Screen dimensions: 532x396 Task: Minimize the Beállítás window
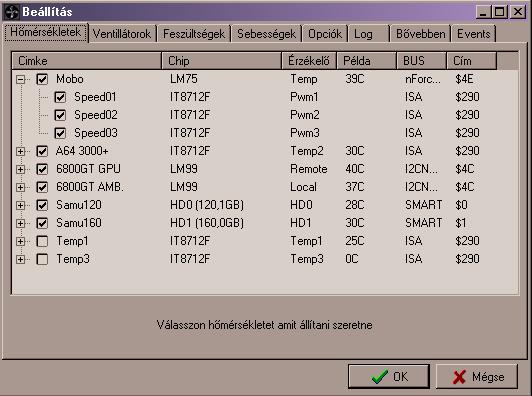click(483, 12)
